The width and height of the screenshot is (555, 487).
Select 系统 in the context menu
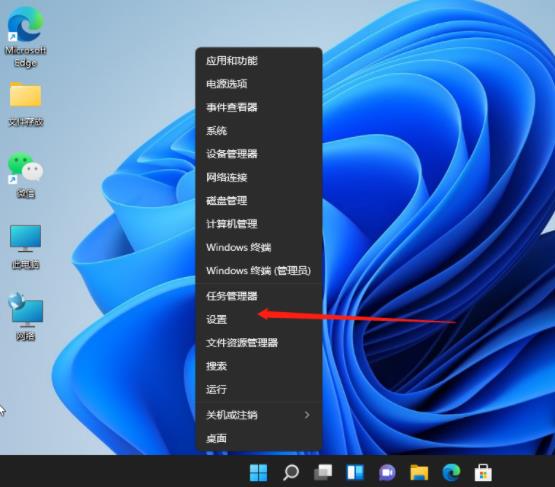[x=259, y=131]
